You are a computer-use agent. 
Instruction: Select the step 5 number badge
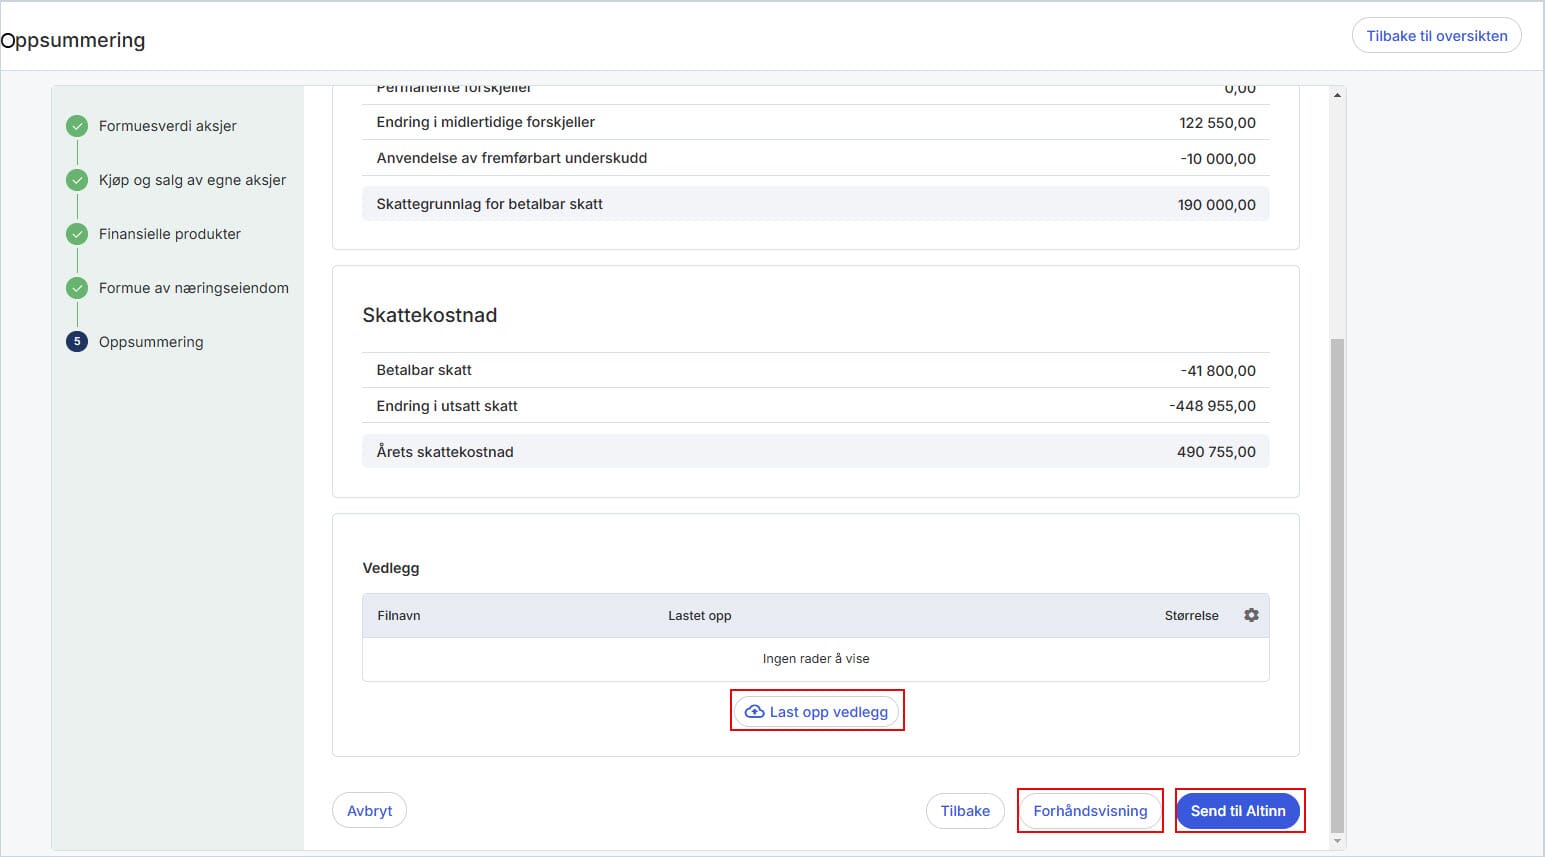[x=77, y=342]
